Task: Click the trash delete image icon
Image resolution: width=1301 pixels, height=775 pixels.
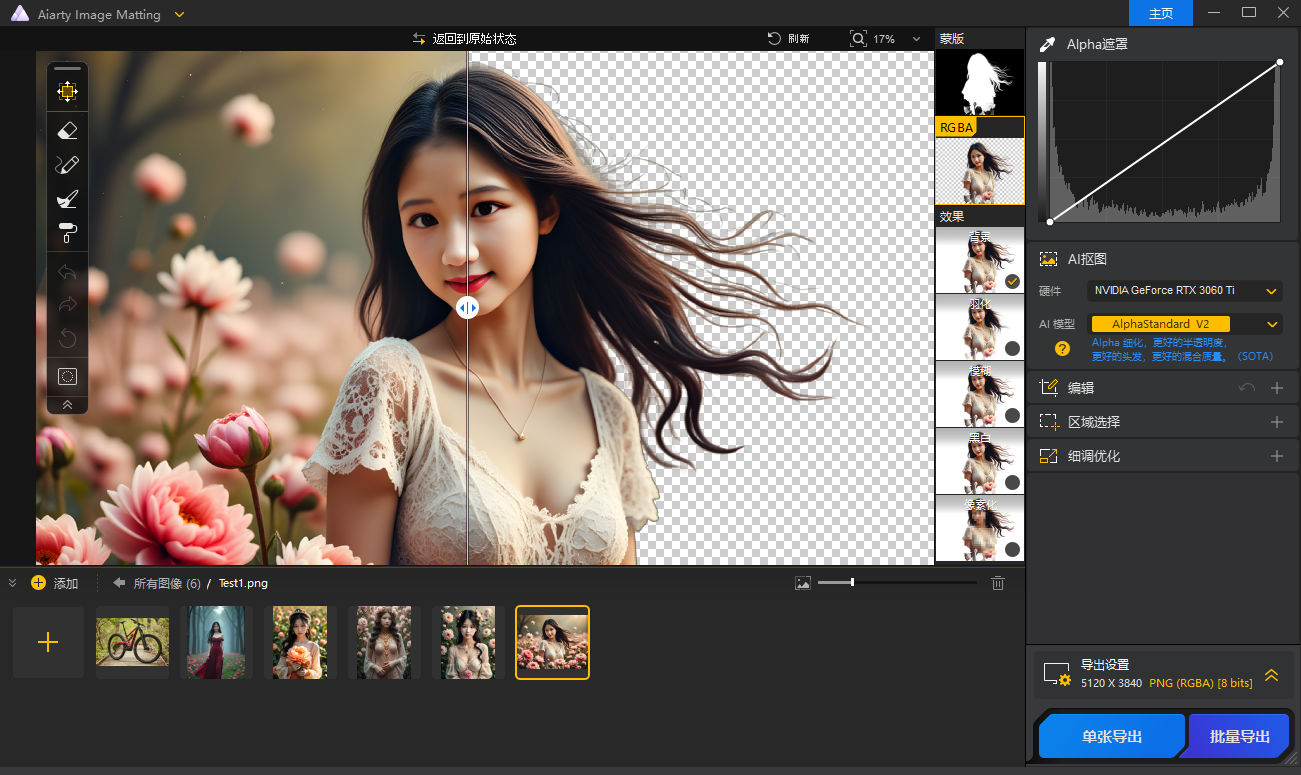Action: (997, 583)
